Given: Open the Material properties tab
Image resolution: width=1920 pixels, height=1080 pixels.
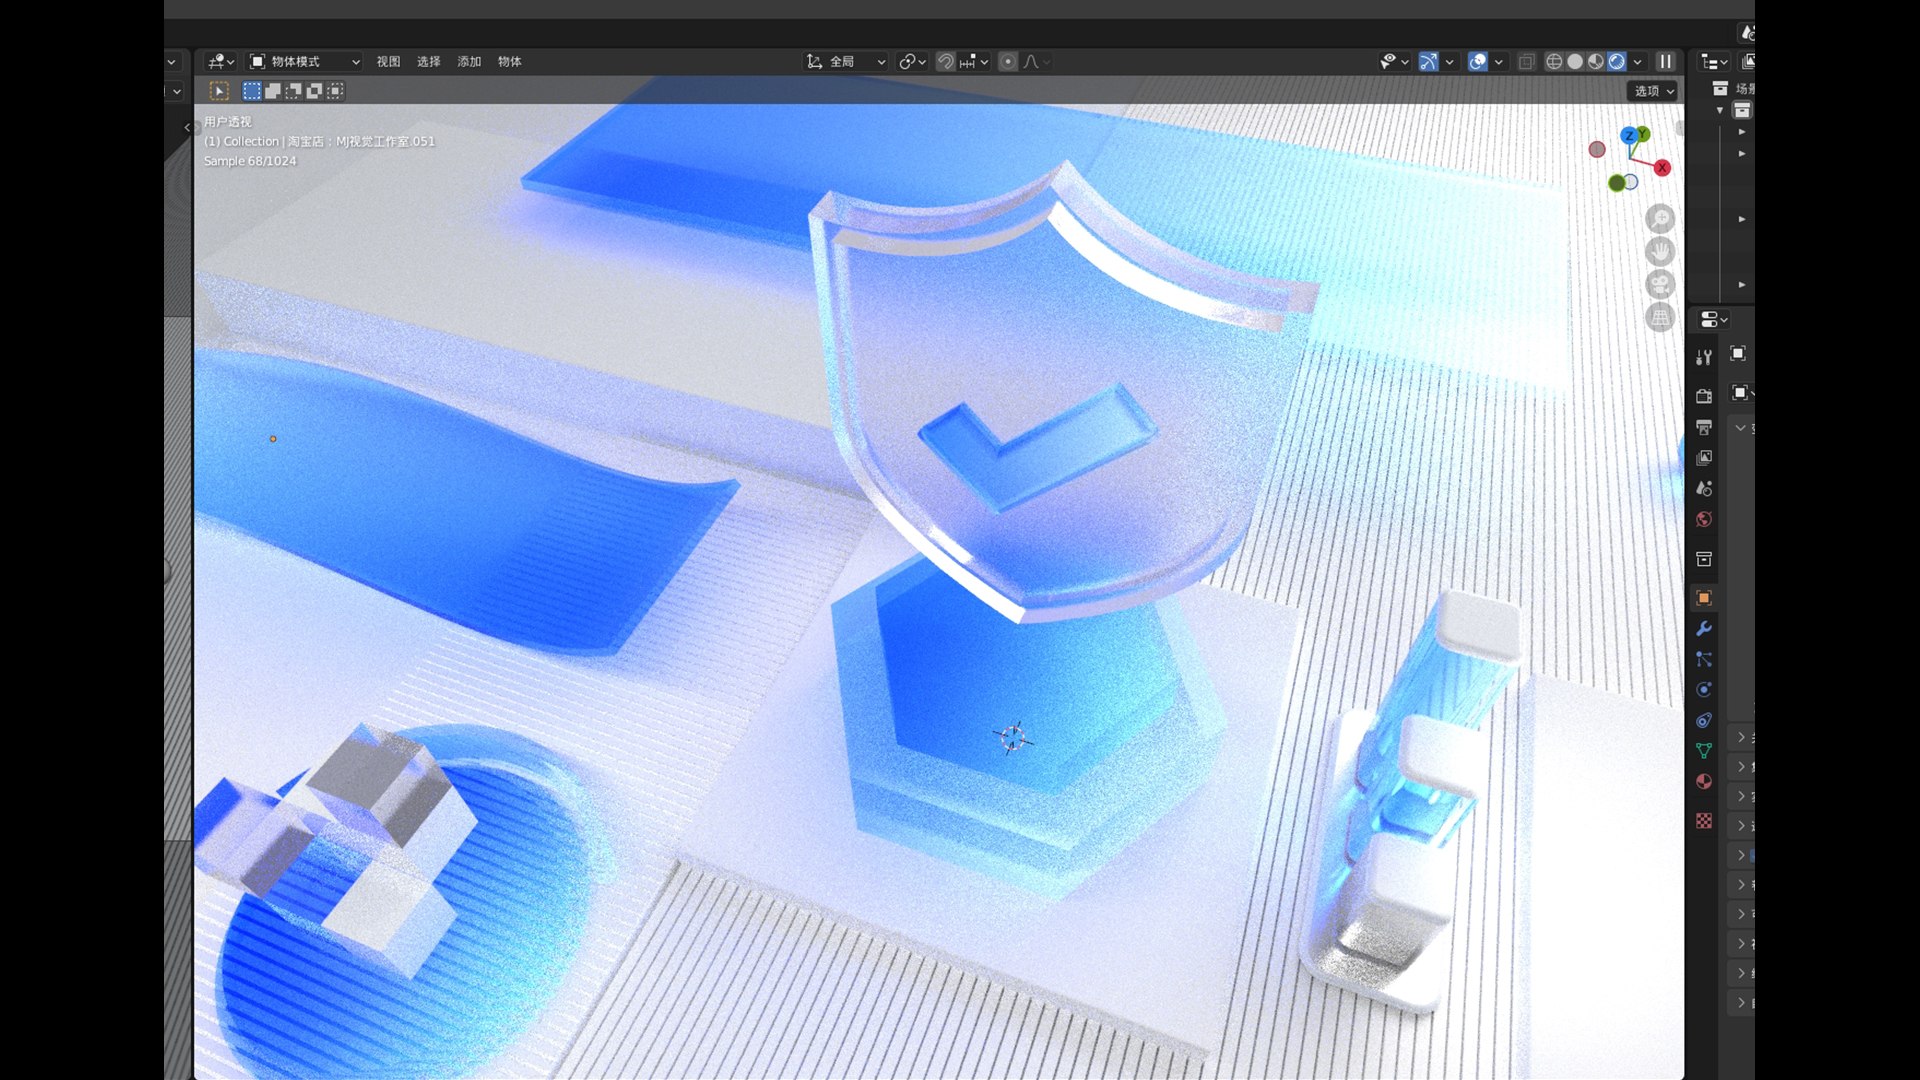Looking at the screenshot, I should (x=1704, y=782).
